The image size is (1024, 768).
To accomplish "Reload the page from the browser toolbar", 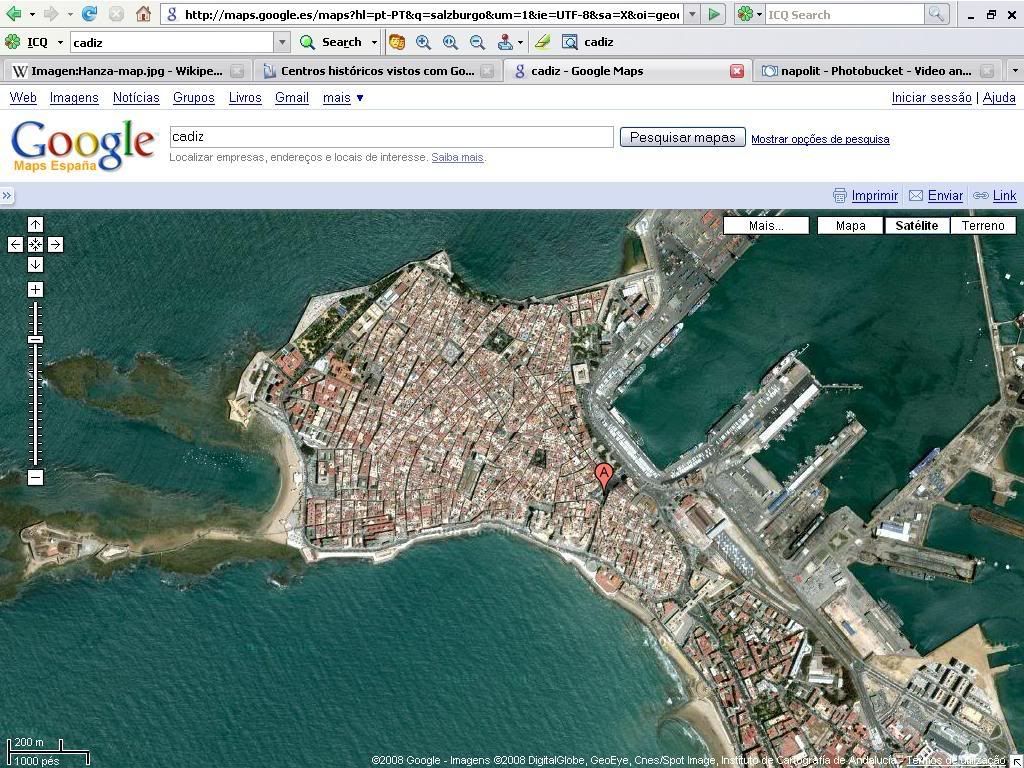I will coord(89,14).
